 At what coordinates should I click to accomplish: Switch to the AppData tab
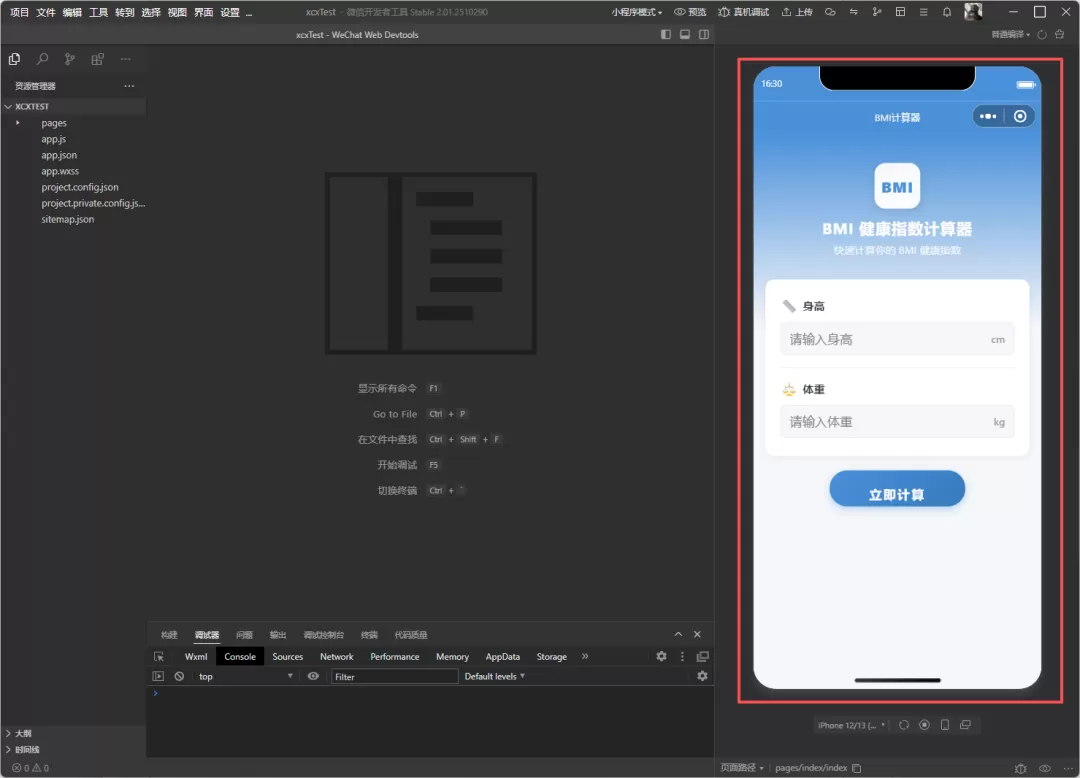[x=503, y=657]
